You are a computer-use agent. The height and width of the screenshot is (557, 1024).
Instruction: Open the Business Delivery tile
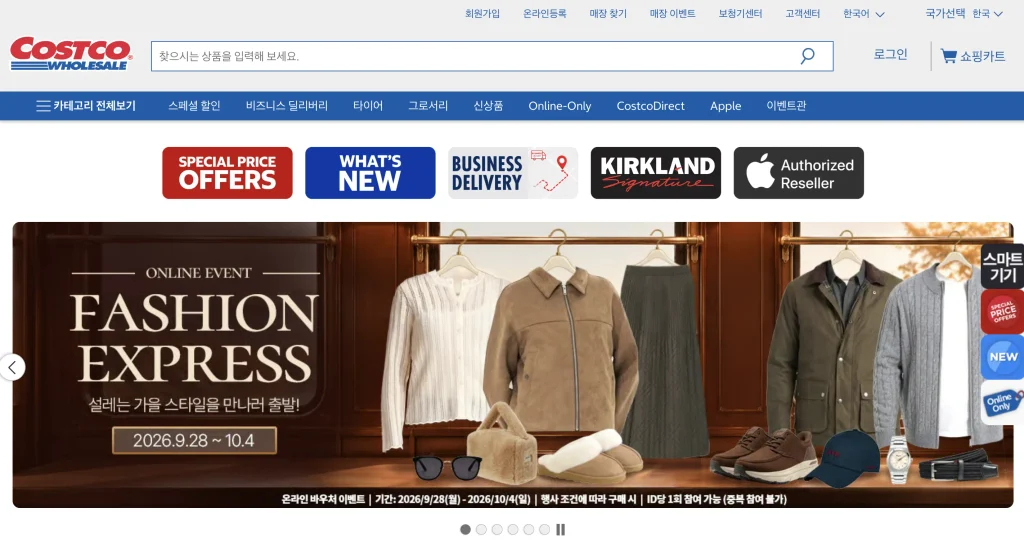pyautogui.click(x=513, y=173)
